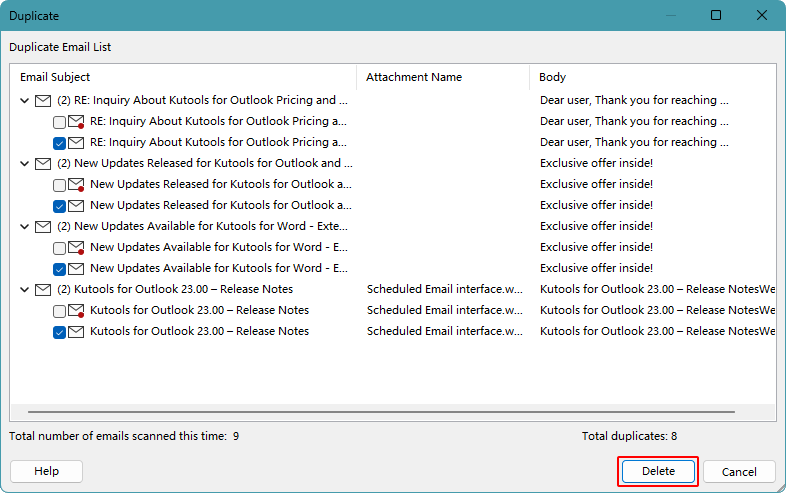Image resolution: width=786 pixels, height=493 pixels.
Task: Collapse the RE: Inquiry About Kutools group
Action: point(24,101)
